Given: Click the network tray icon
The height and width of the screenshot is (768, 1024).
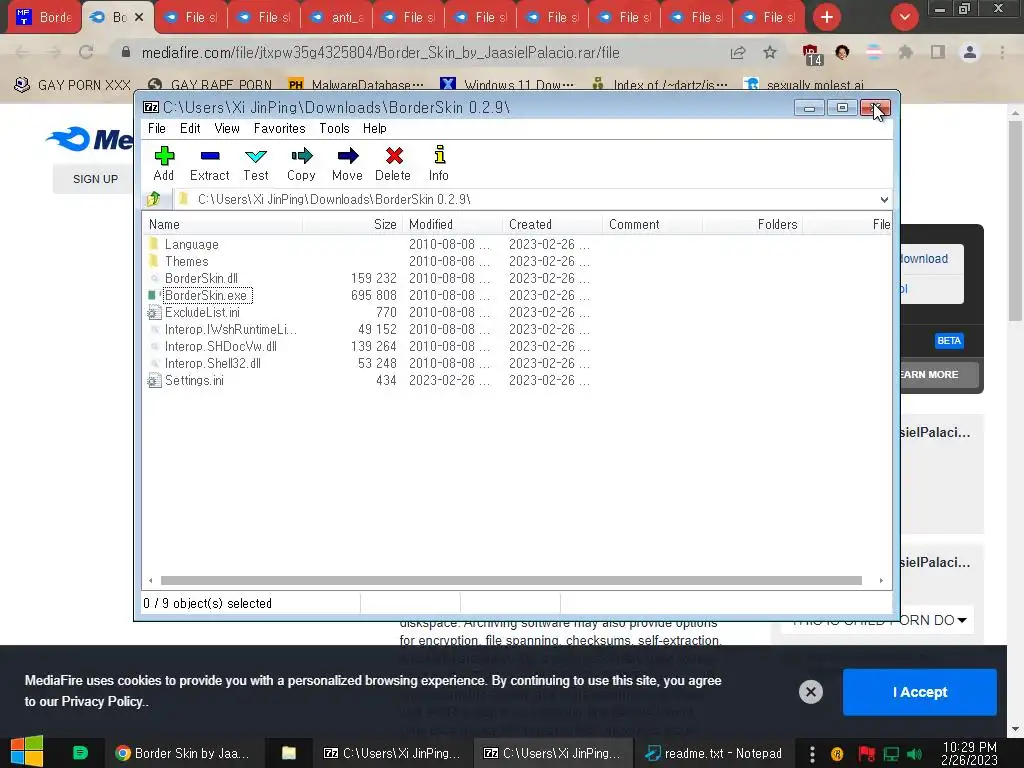Looking at the screenshot, I should click(x=891, y=754).
